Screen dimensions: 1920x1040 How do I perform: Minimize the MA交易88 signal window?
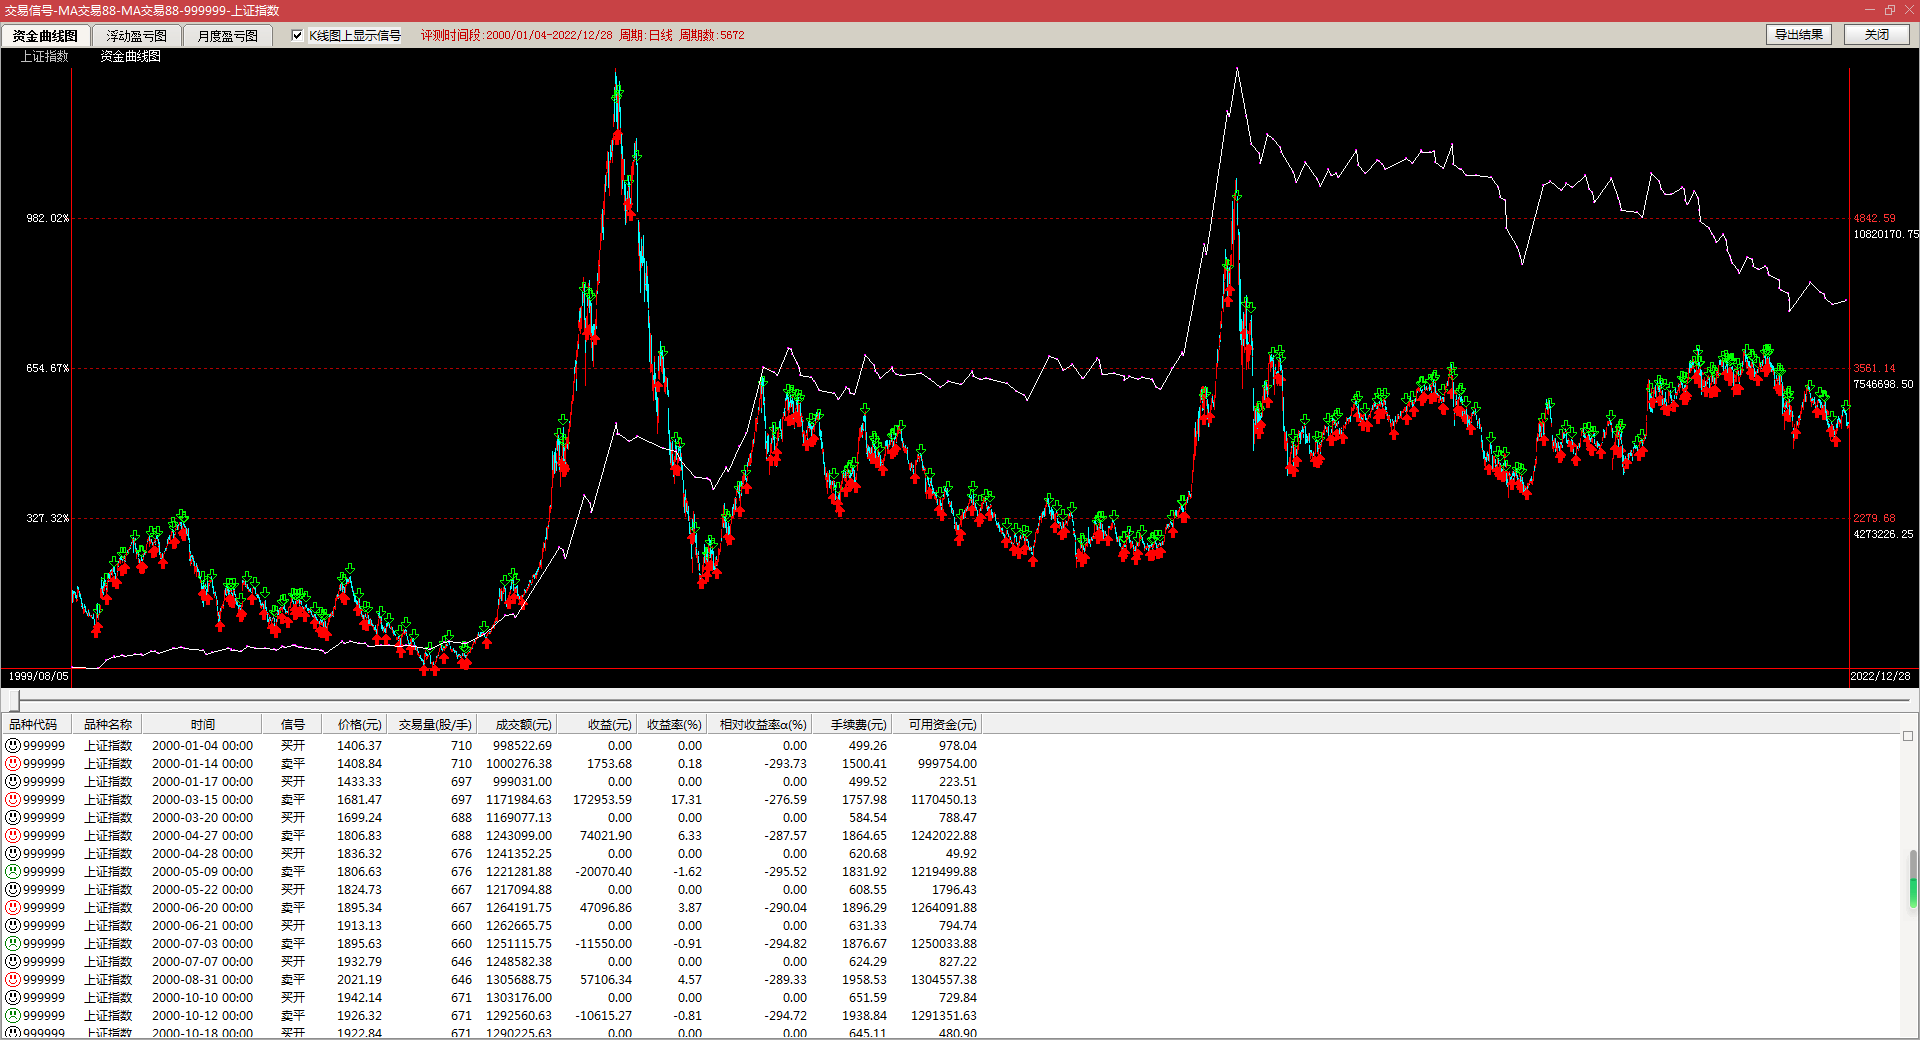[1870, 10]
